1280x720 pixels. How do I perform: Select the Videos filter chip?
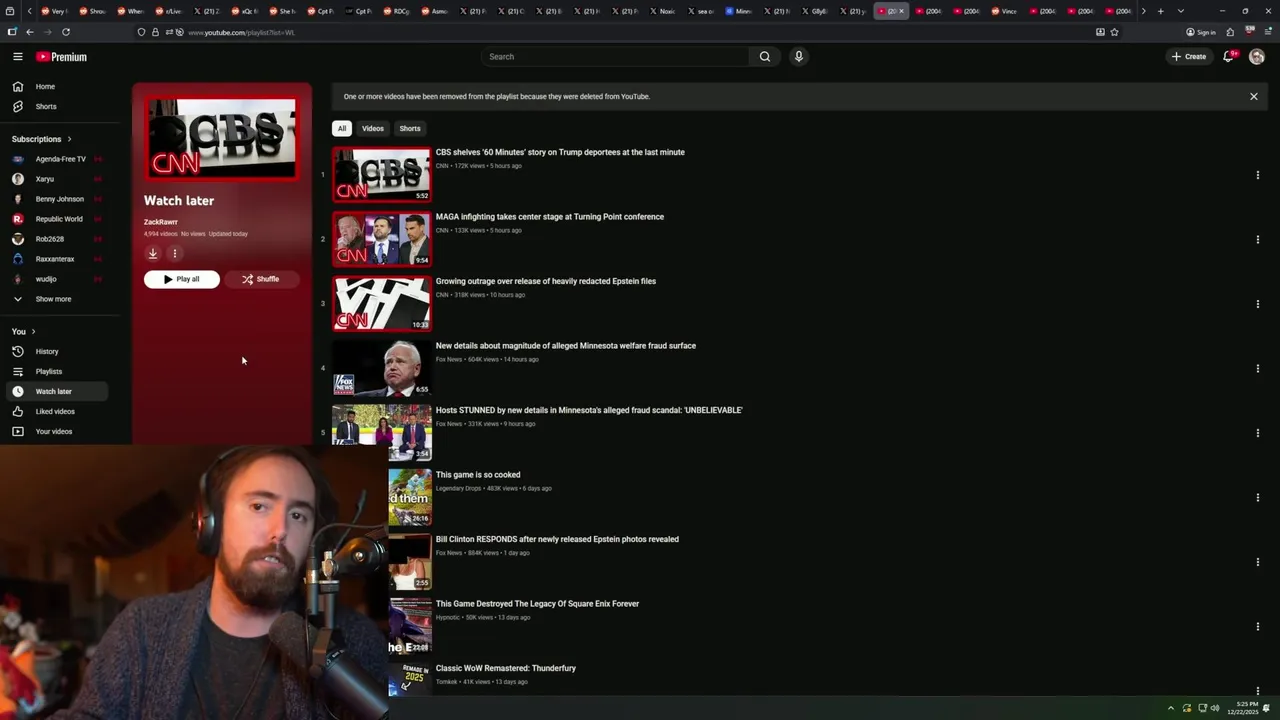[x=373, y=129]
